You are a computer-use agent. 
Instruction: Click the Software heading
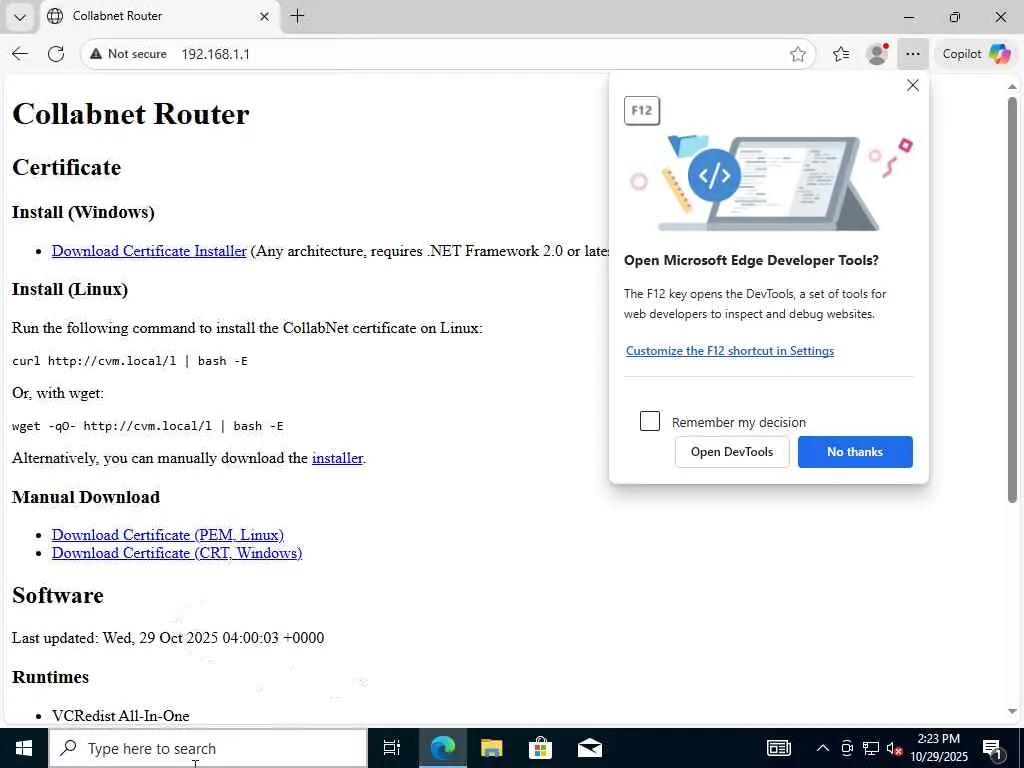(57, 596)
